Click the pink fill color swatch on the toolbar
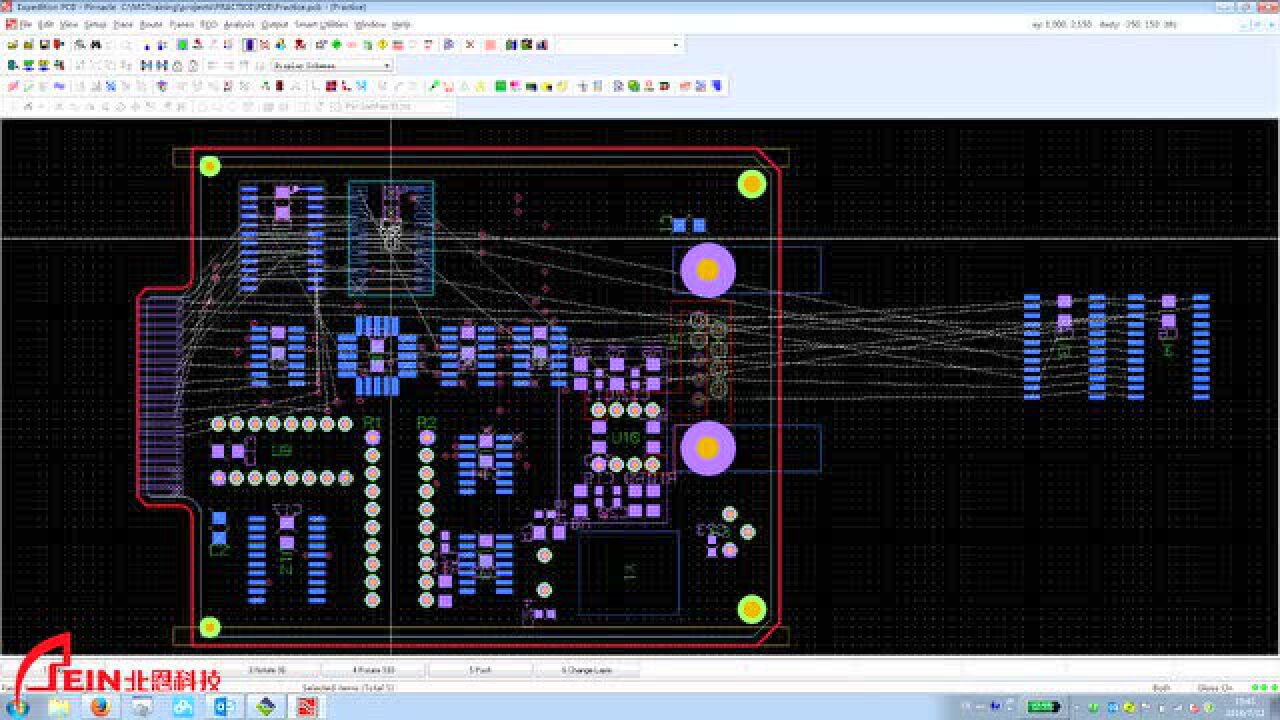Image resolution: width=1280 pixels, height=720 pixels. (490, 44)
